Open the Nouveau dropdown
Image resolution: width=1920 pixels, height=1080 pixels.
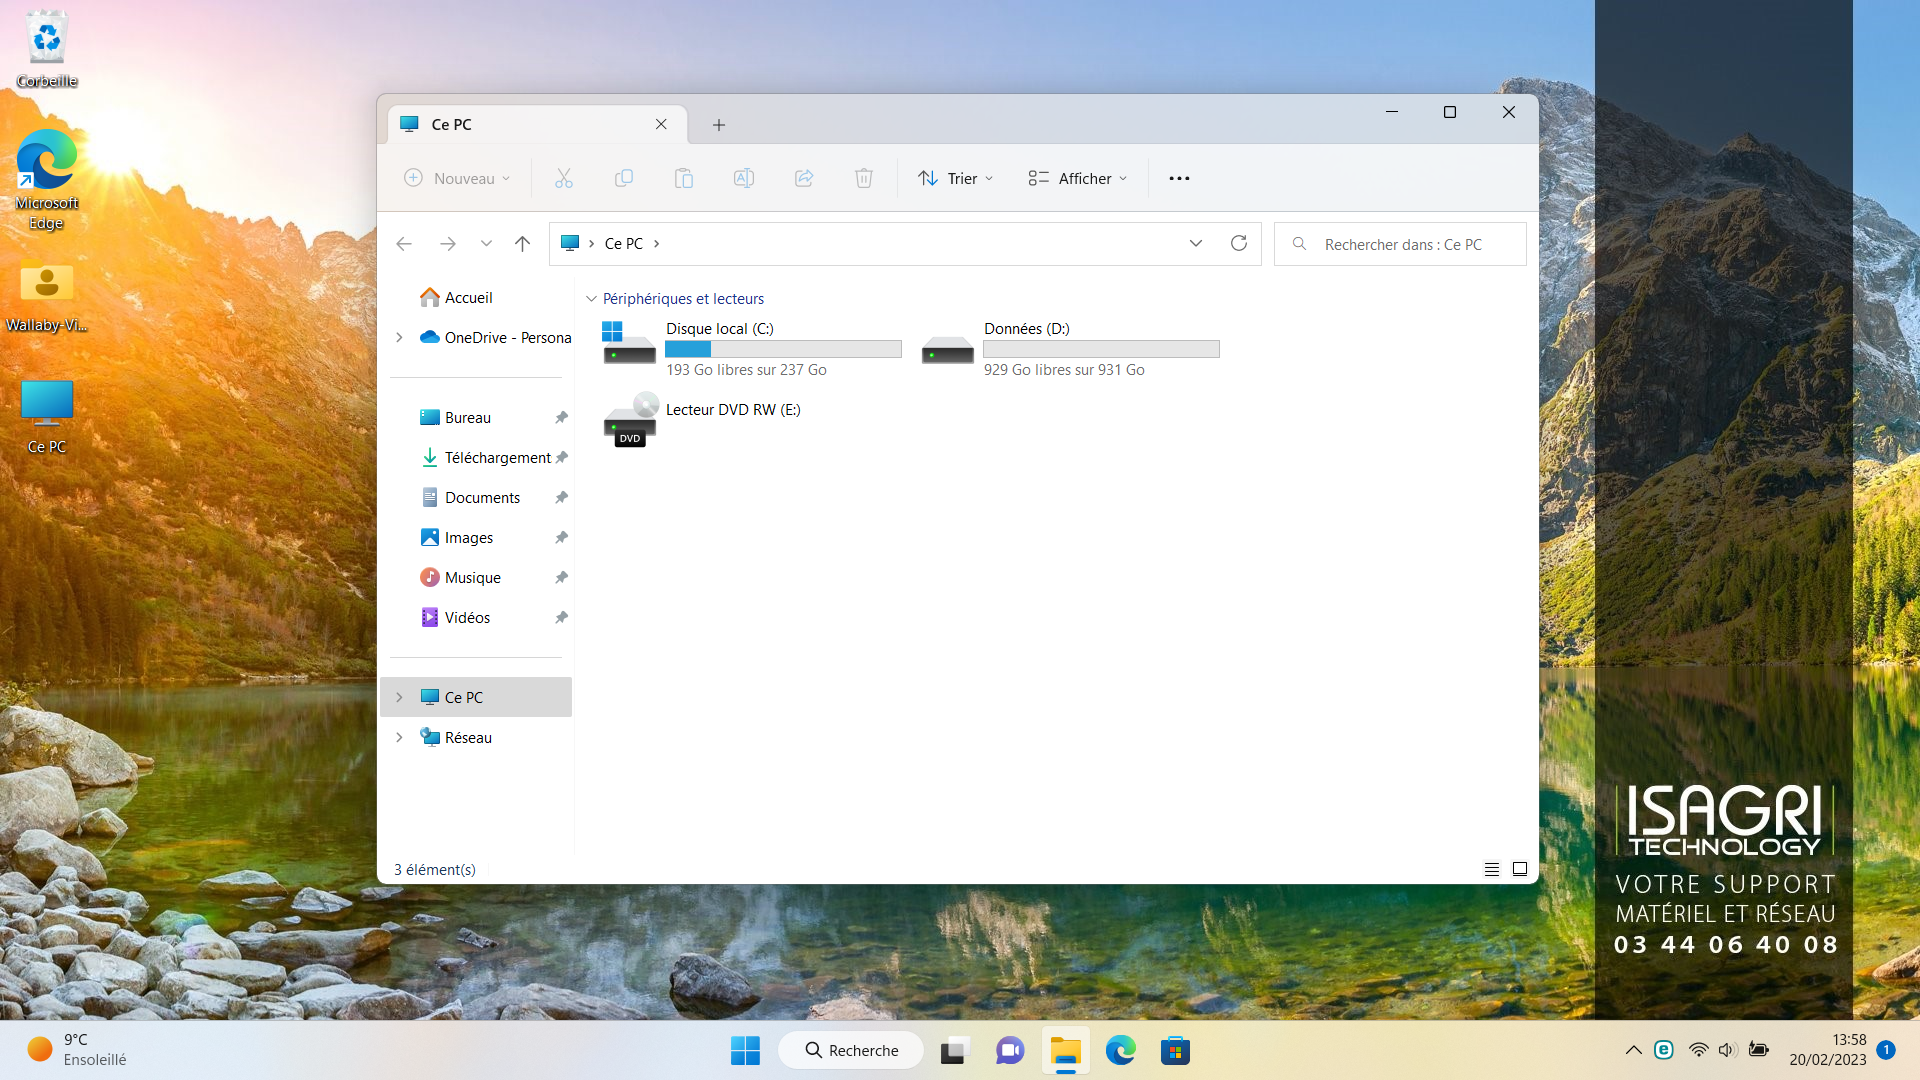tap(458, 178)
